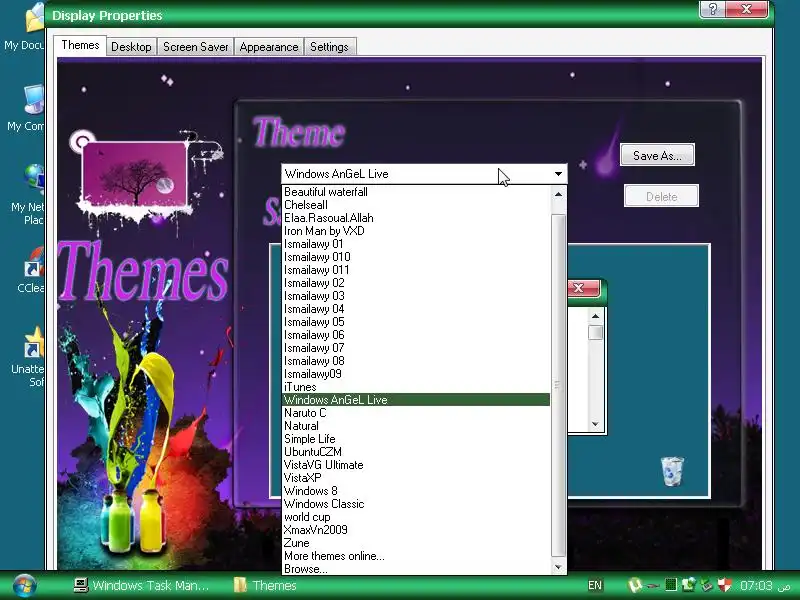Click the Themes taskbar button
This screenshot has height=600, width=800.
pos(265,585)
